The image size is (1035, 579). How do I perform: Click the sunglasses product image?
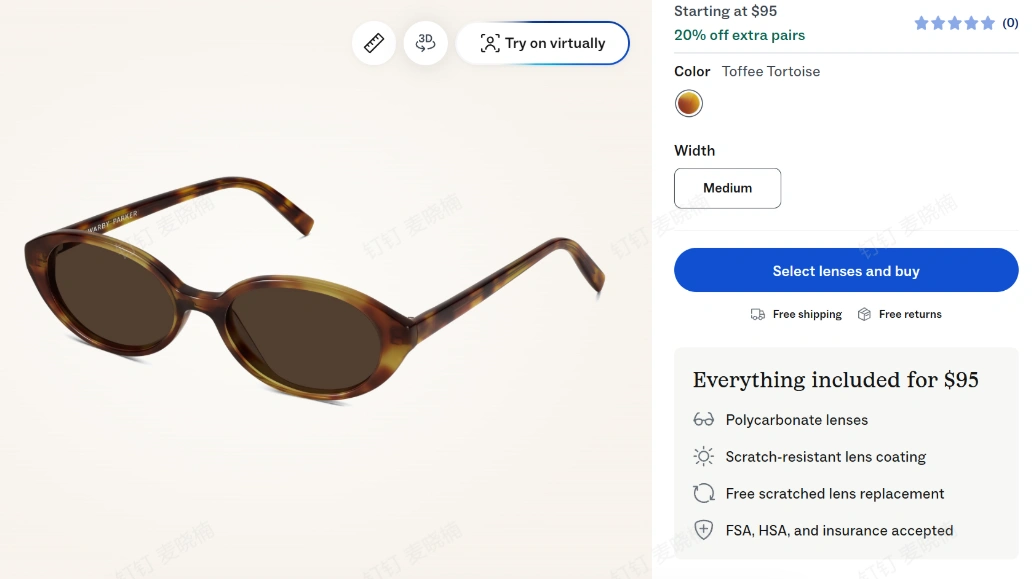tap(314, 289)
